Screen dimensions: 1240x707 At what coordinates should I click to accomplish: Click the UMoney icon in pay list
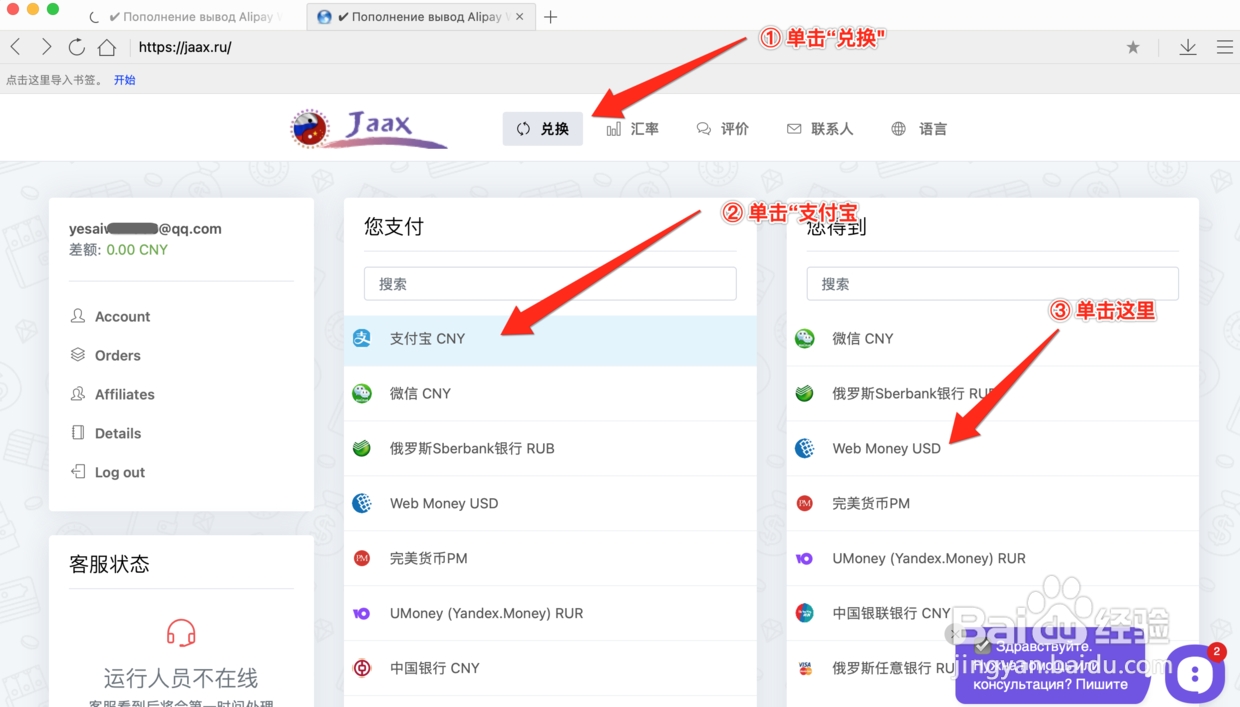click(x=362, y=613)
